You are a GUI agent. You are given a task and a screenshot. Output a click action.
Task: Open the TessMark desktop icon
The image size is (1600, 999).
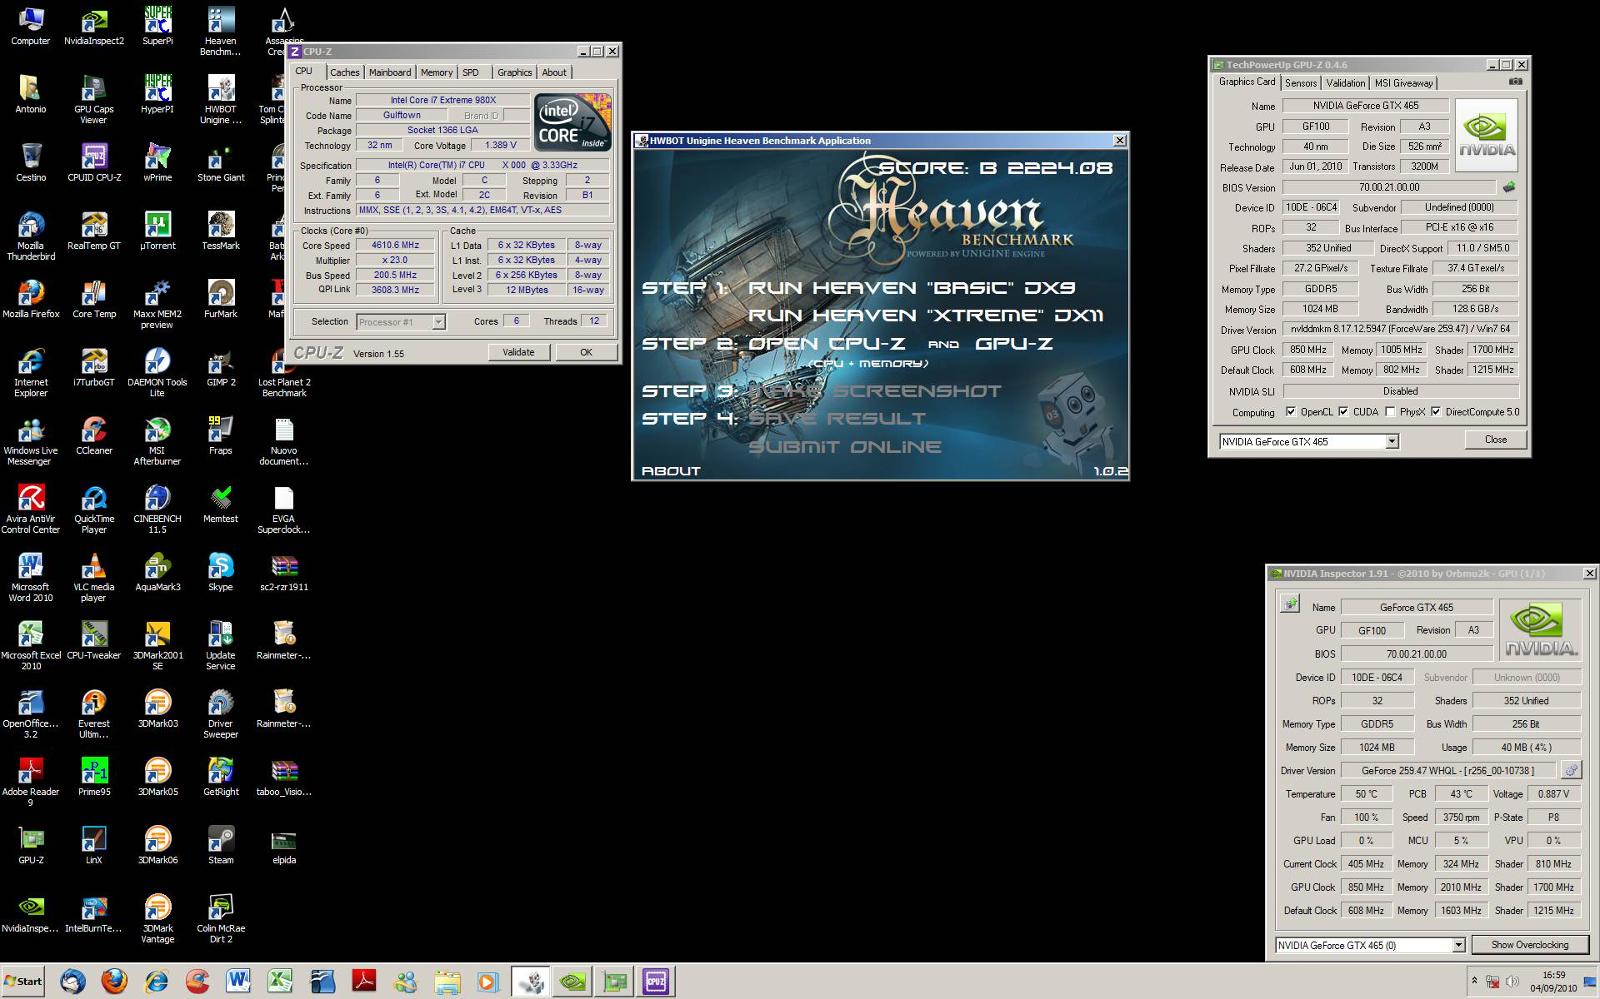[220, 231]
